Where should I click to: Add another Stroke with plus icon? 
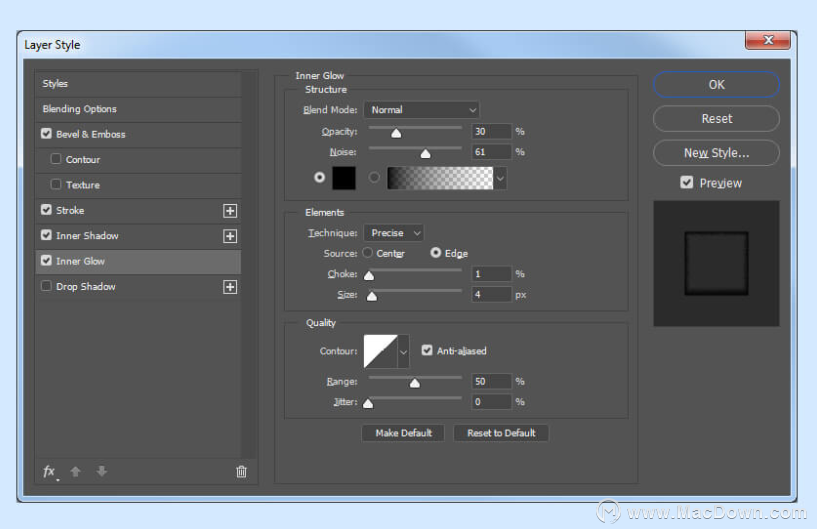pos(230,211)
